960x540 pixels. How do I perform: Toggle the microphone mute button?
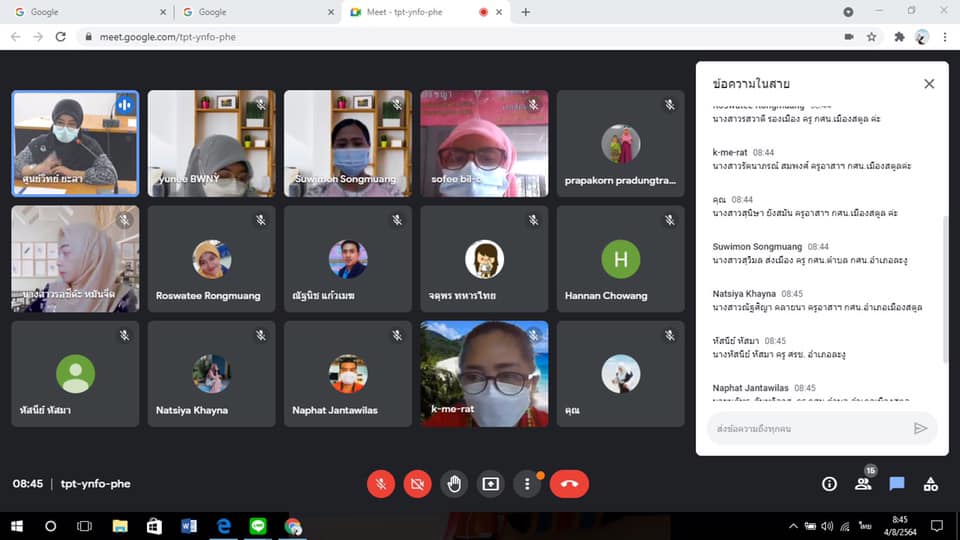[x=381, y=484]
